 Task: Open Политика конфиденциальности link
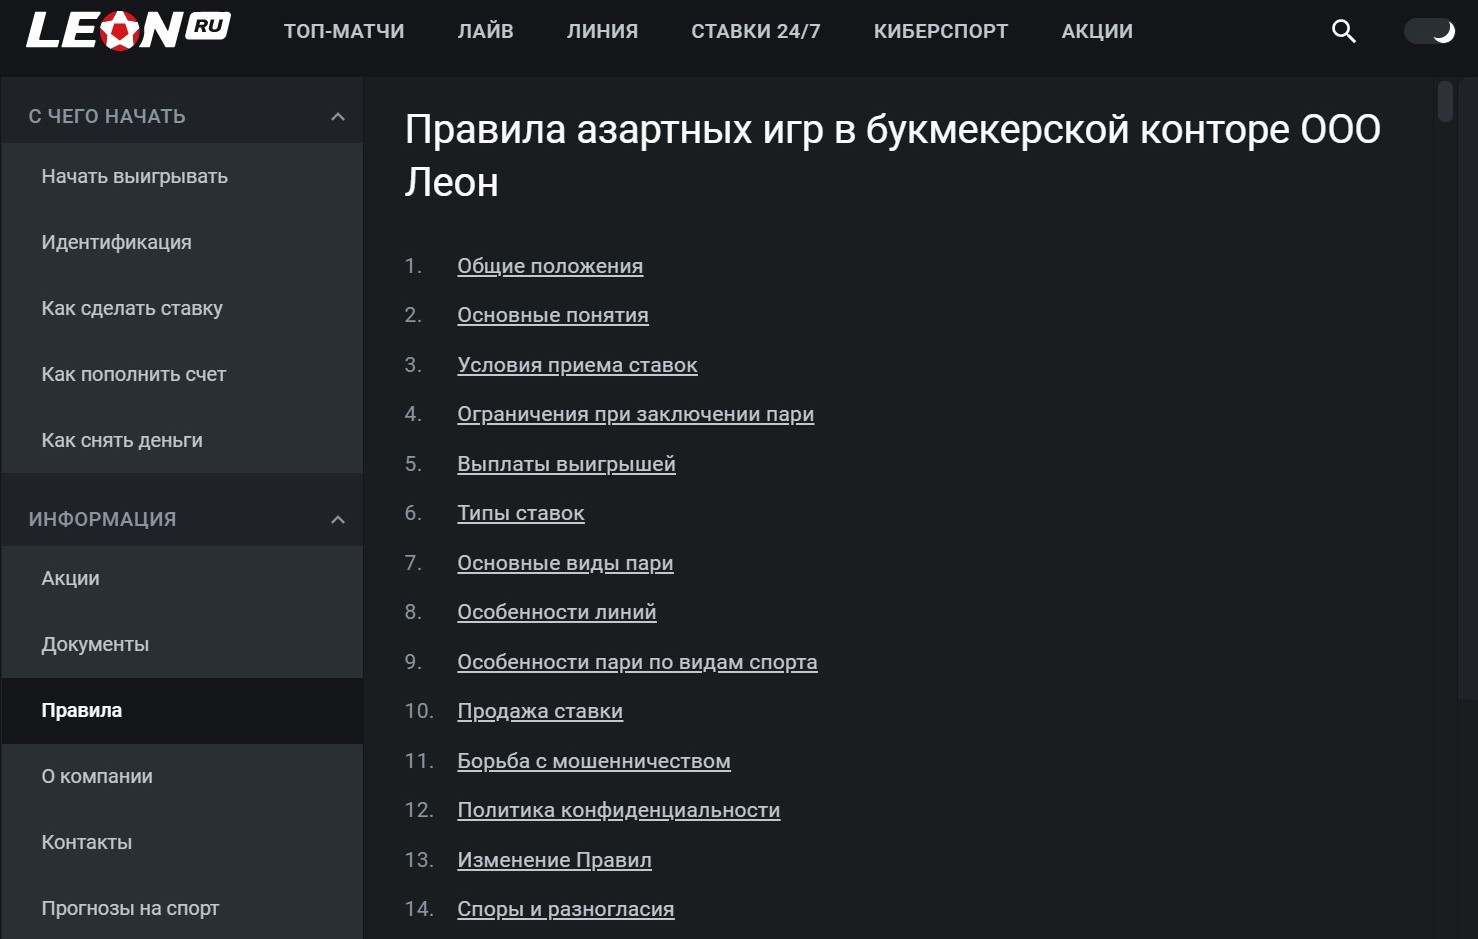point(618,810)
